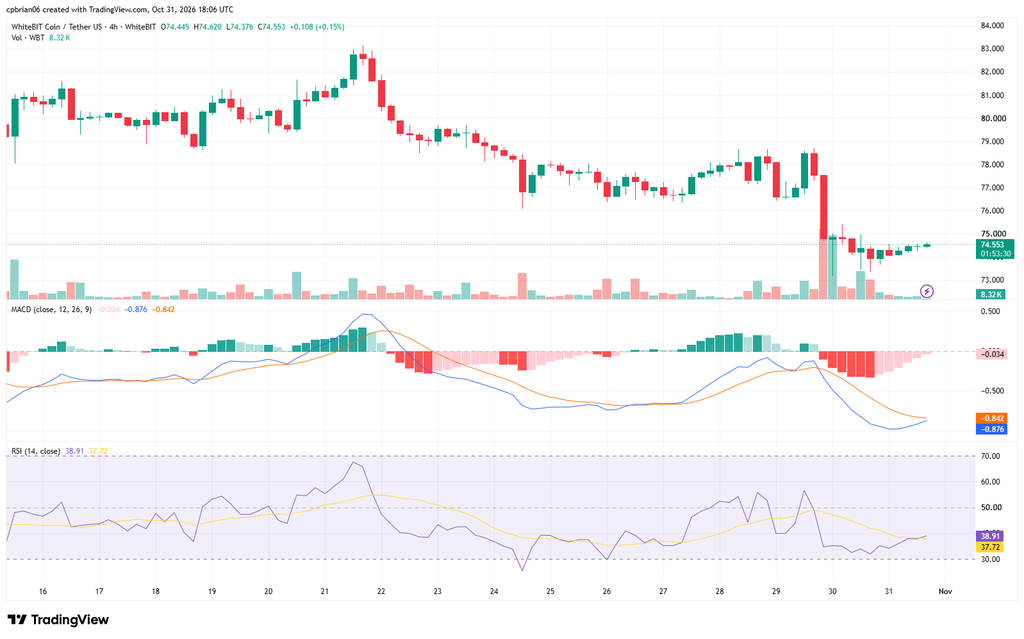Click the TradingView logo at bottom left
This screenshot has width=1024, height=639.
(58, 619)
